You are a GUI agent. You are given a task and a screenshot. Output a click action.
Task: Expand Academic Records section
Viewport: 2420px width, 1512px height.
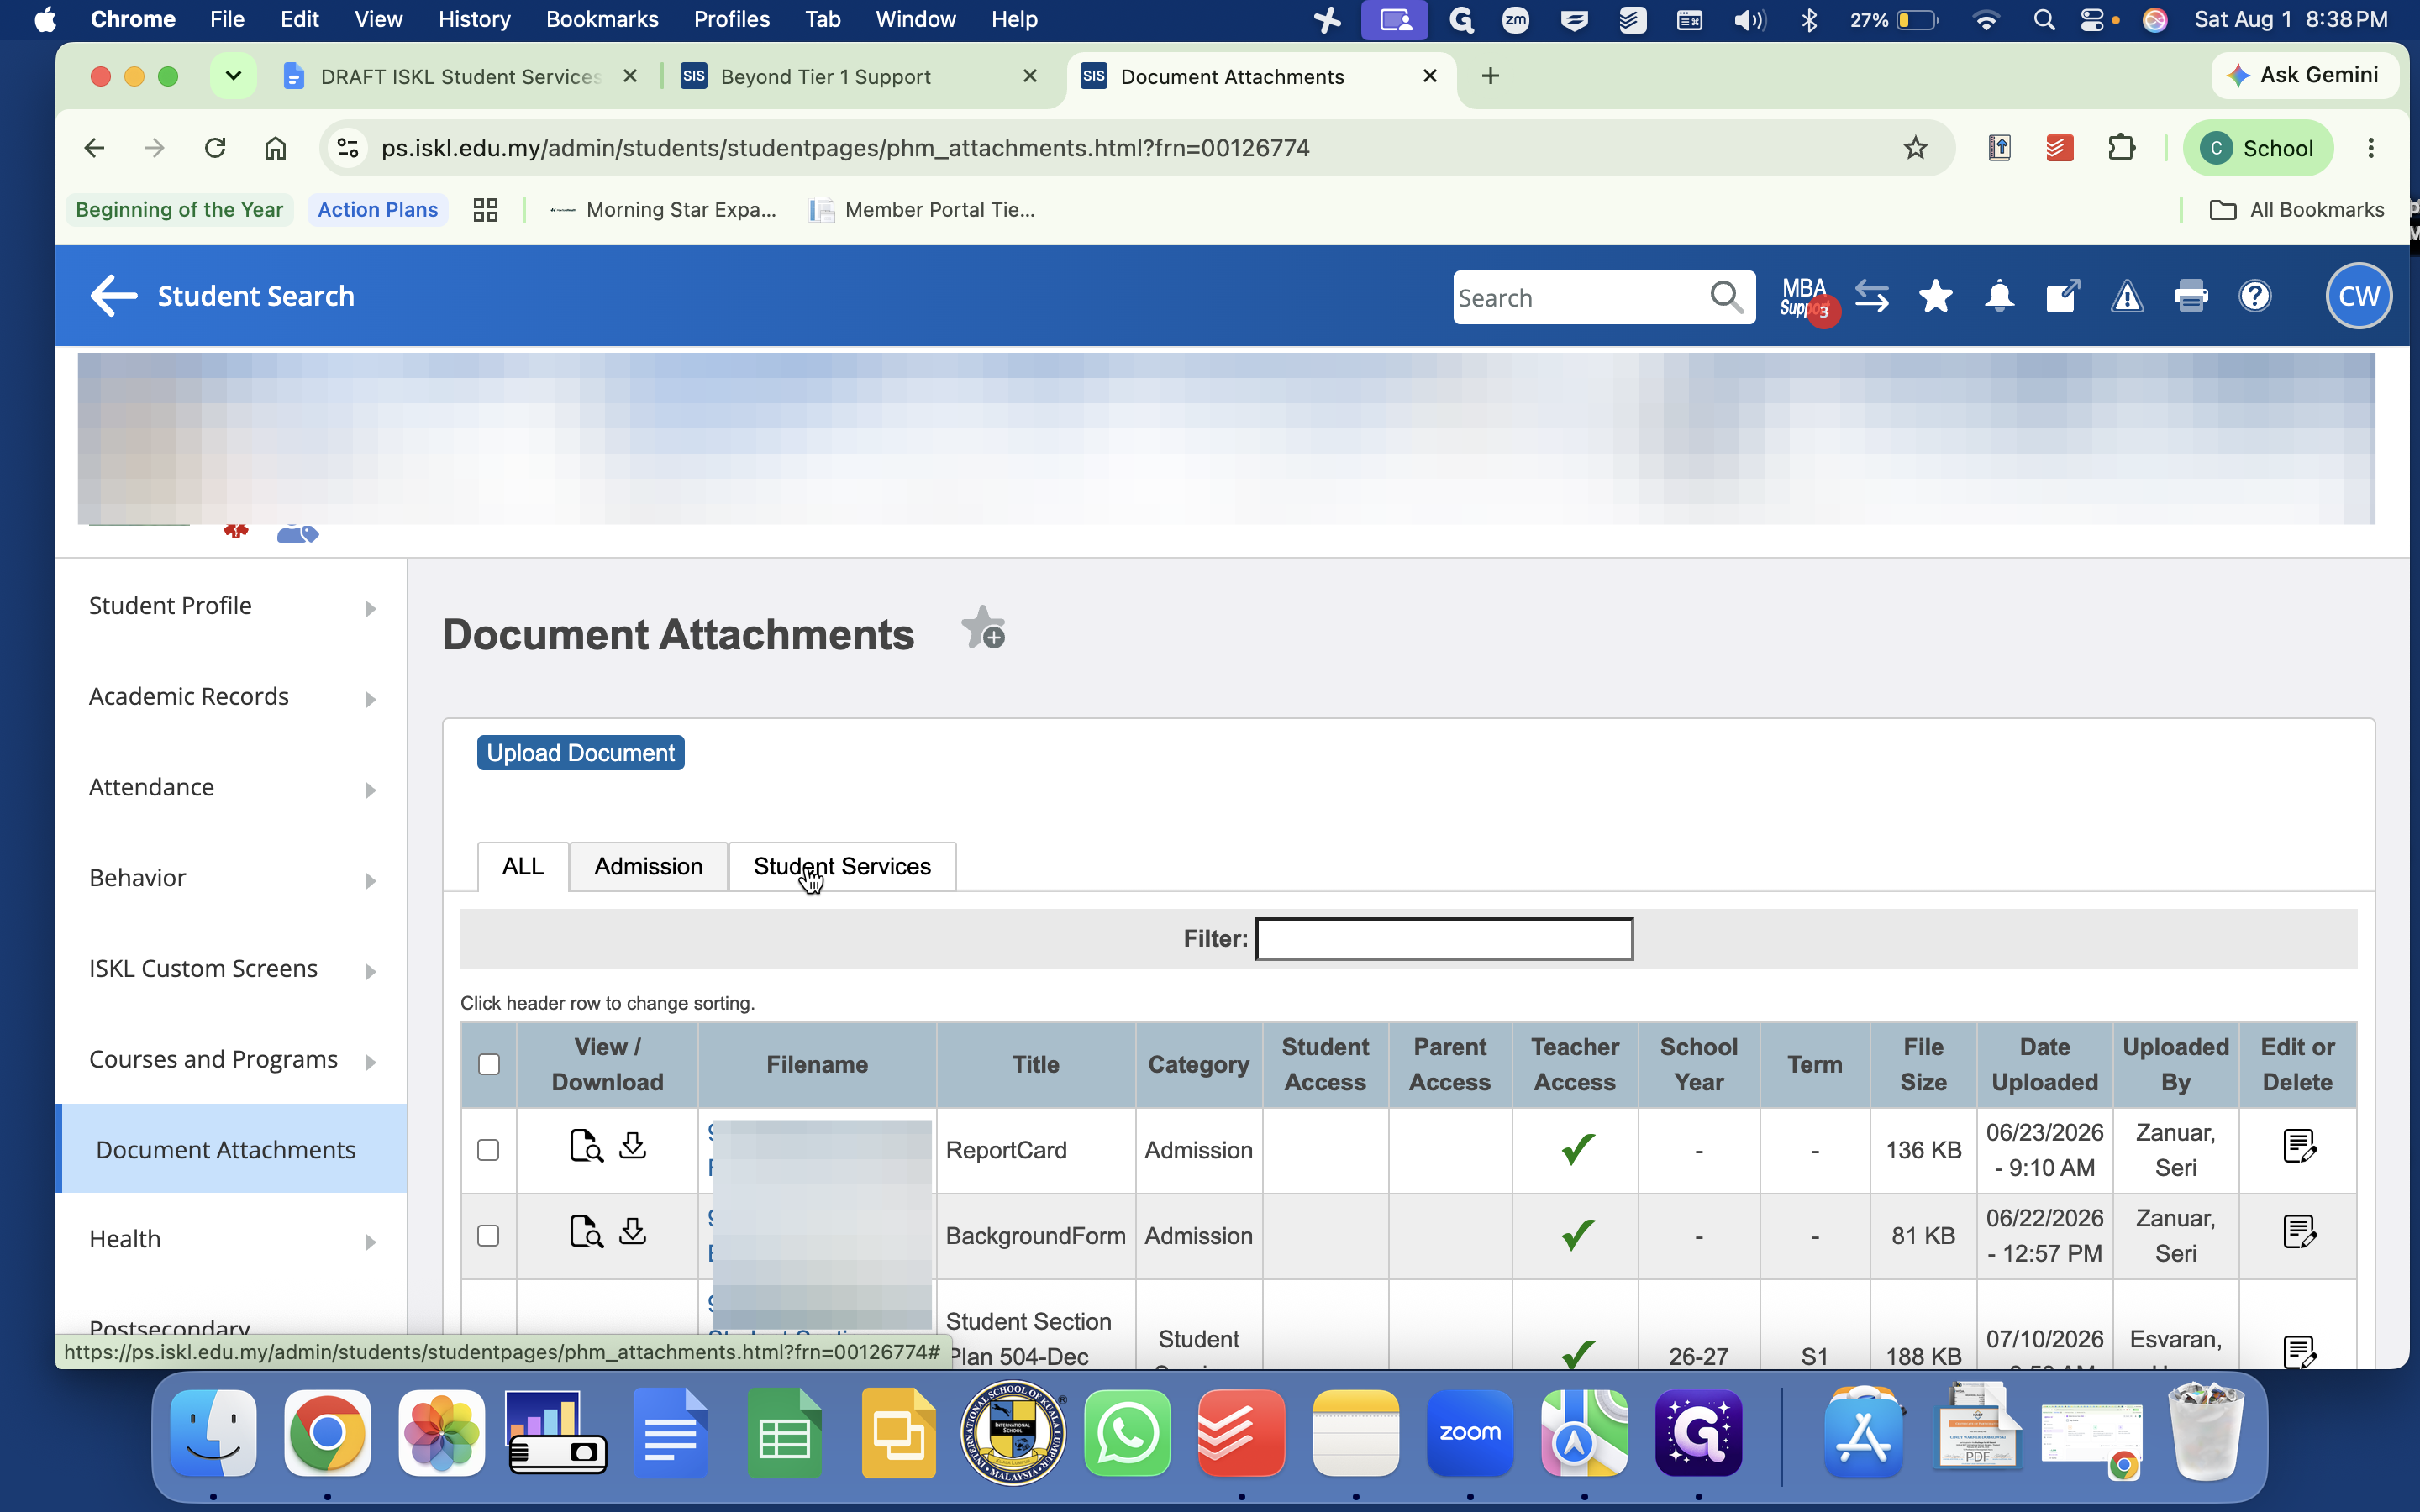[232, 697]
